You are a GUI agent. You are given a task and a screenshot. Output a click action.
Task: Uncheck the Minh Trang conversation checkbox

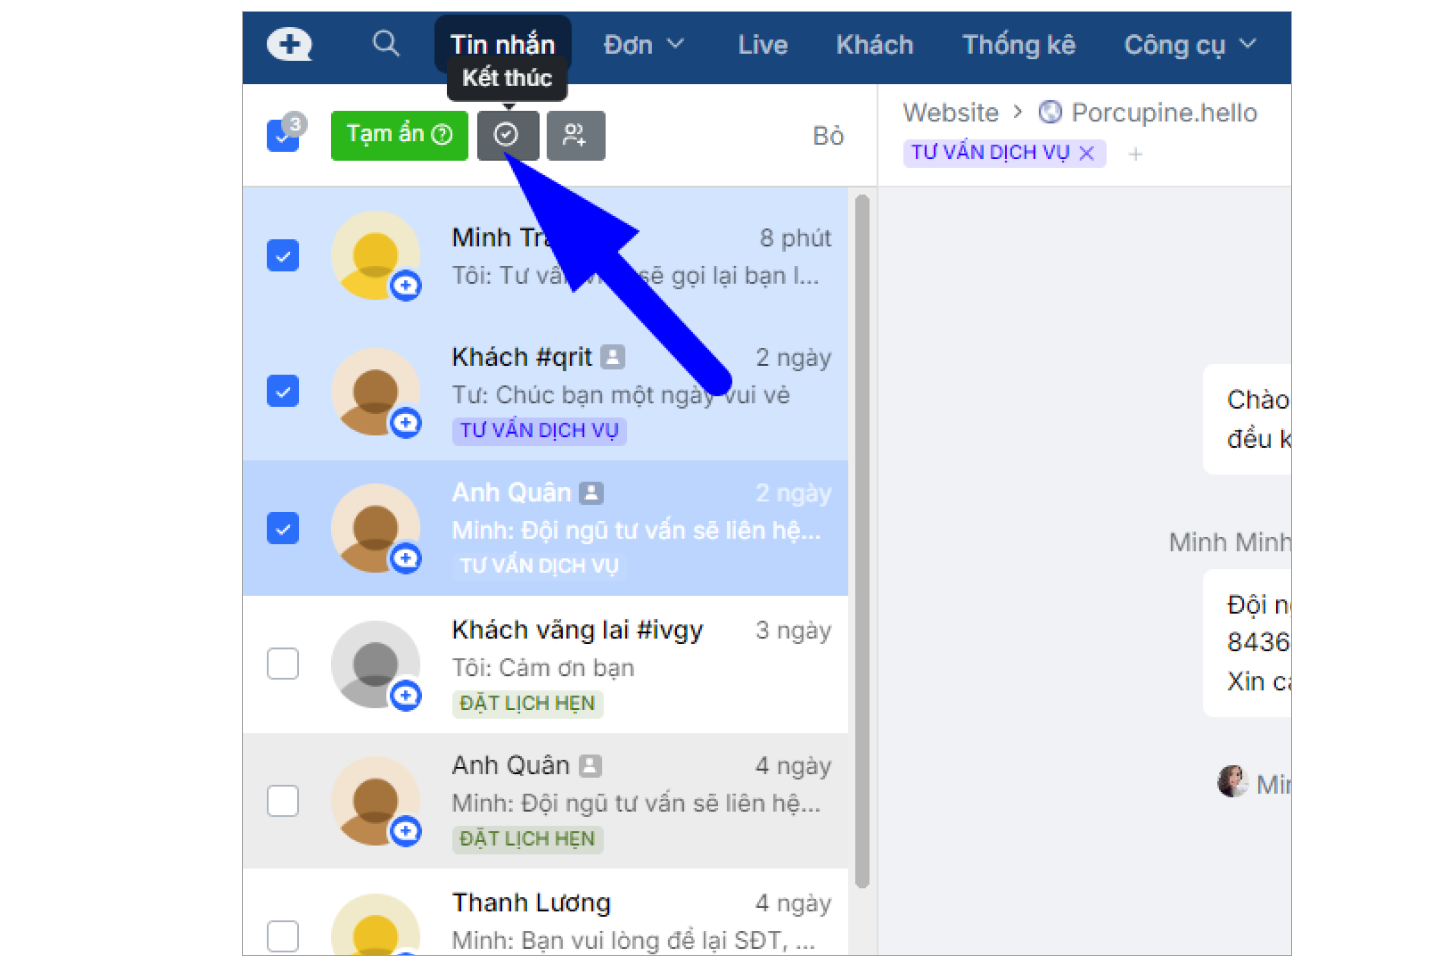click(283, 255)
